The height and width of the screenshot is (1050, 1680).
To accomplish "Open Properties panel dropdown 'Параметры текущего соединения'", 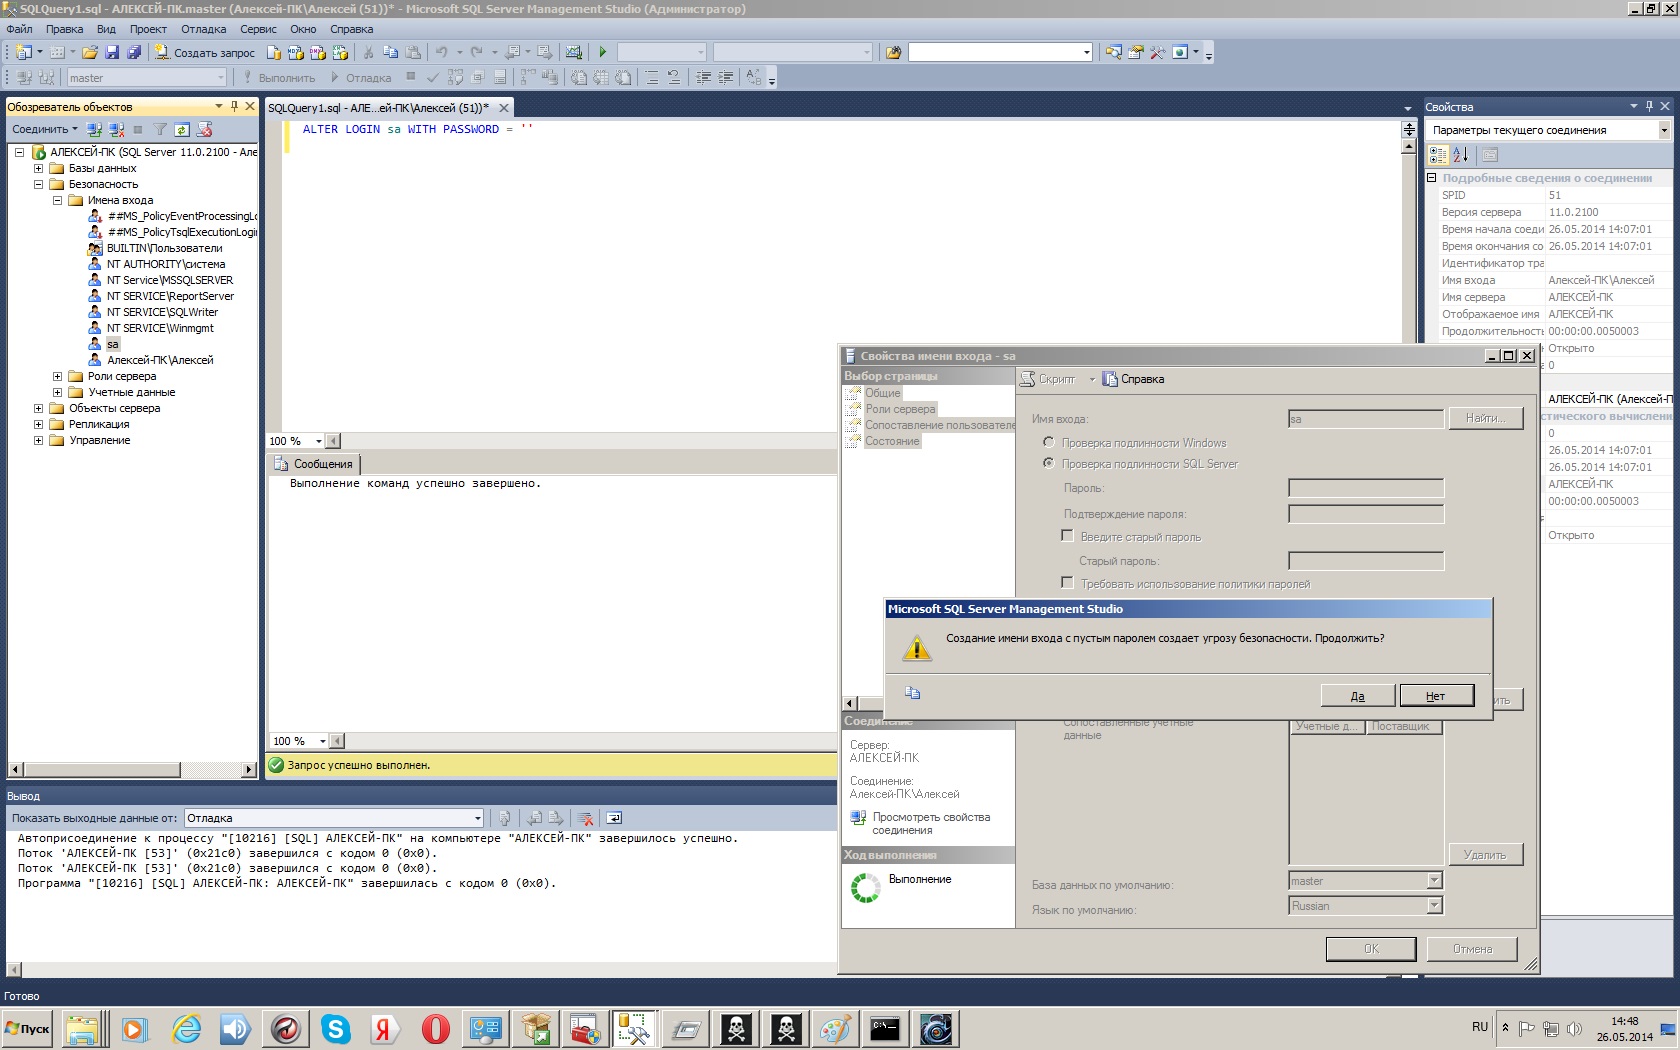I will 1664,130.
